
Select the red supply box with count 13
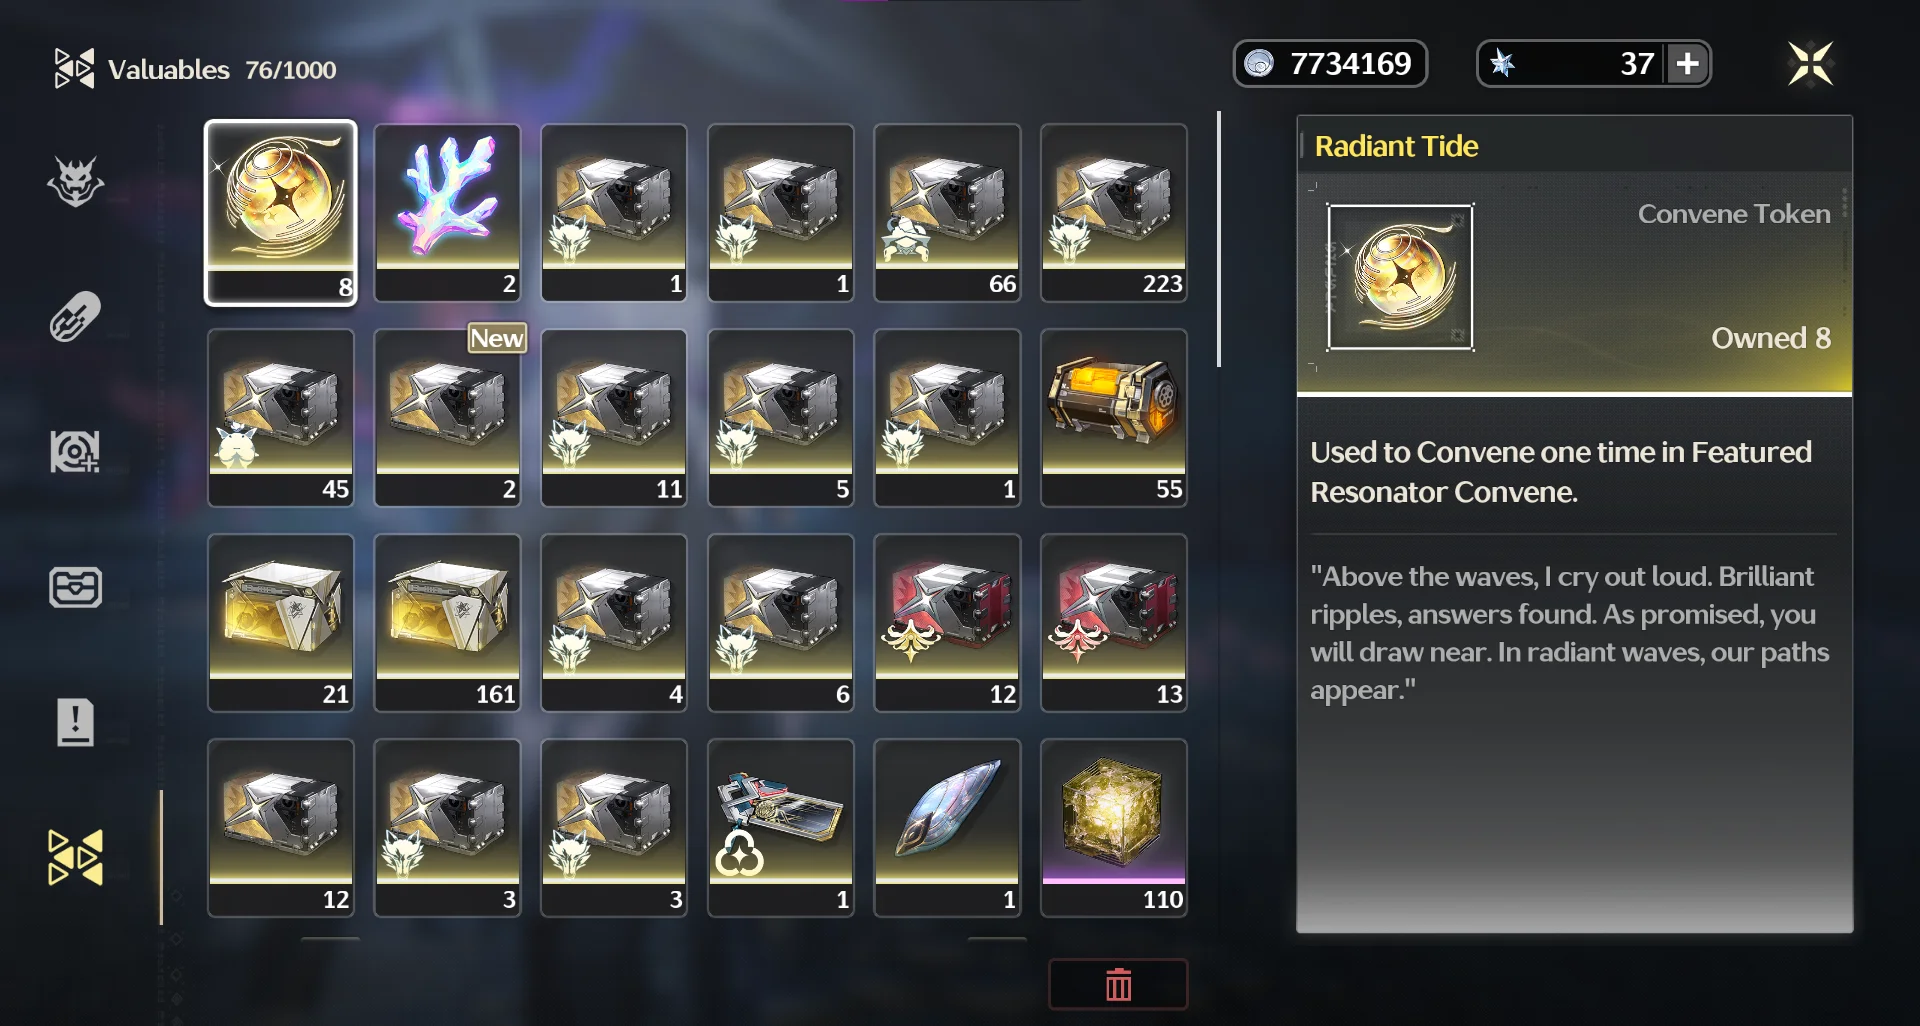pos(1114,623)
